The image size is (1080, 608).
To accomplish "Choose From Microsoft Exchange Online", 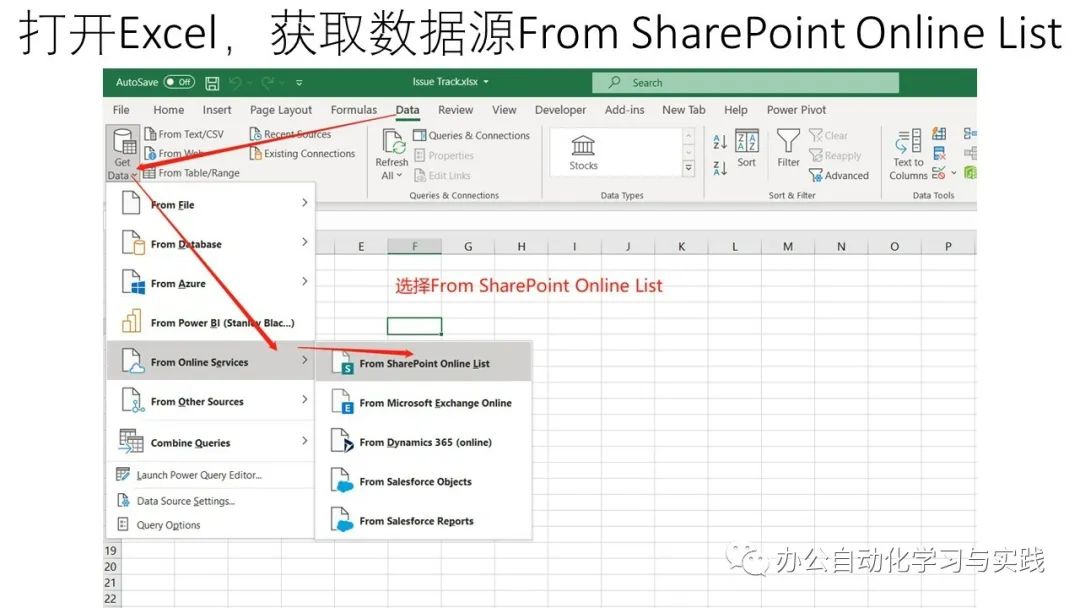I will click(424, 402).
